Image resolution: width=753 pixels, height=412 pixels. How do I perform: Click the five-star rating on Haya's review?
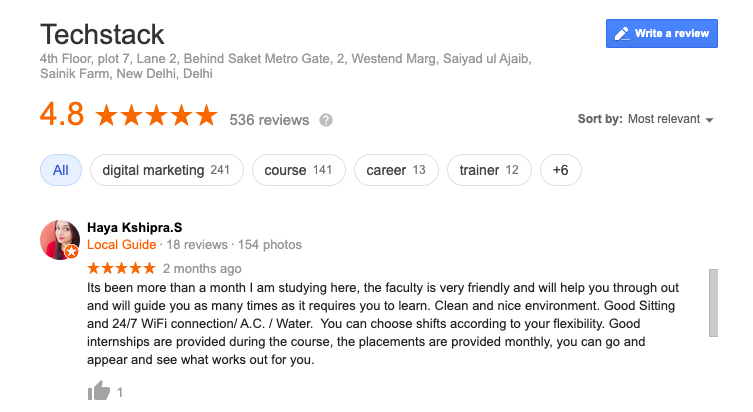(121, 268)
